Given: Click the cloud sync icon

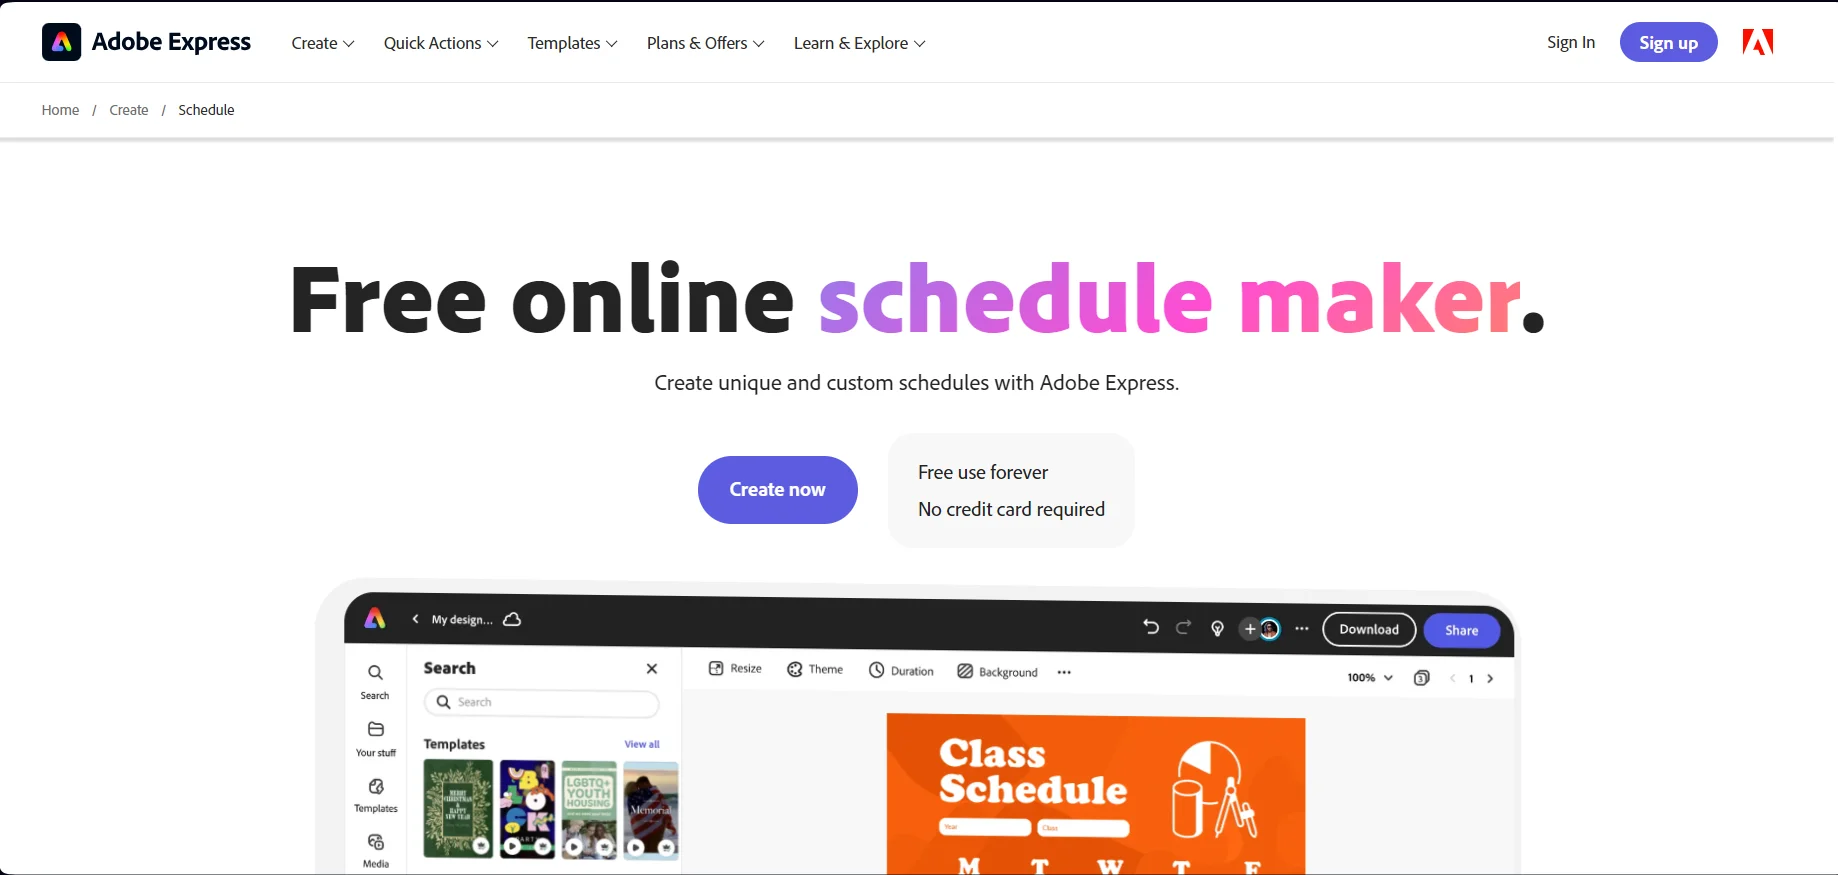Looking at the screenshot, I should pyautogui.click(x=512, y=619).
